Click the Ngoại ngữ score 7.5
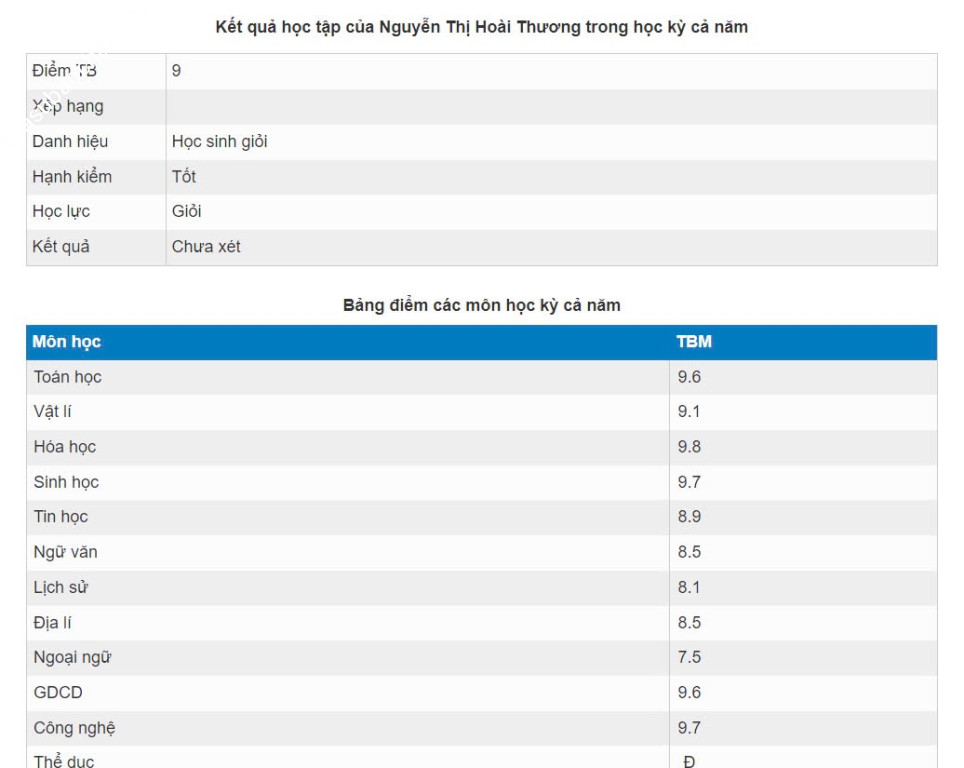This screenshot has width=964, height=768. coord(689,657)
